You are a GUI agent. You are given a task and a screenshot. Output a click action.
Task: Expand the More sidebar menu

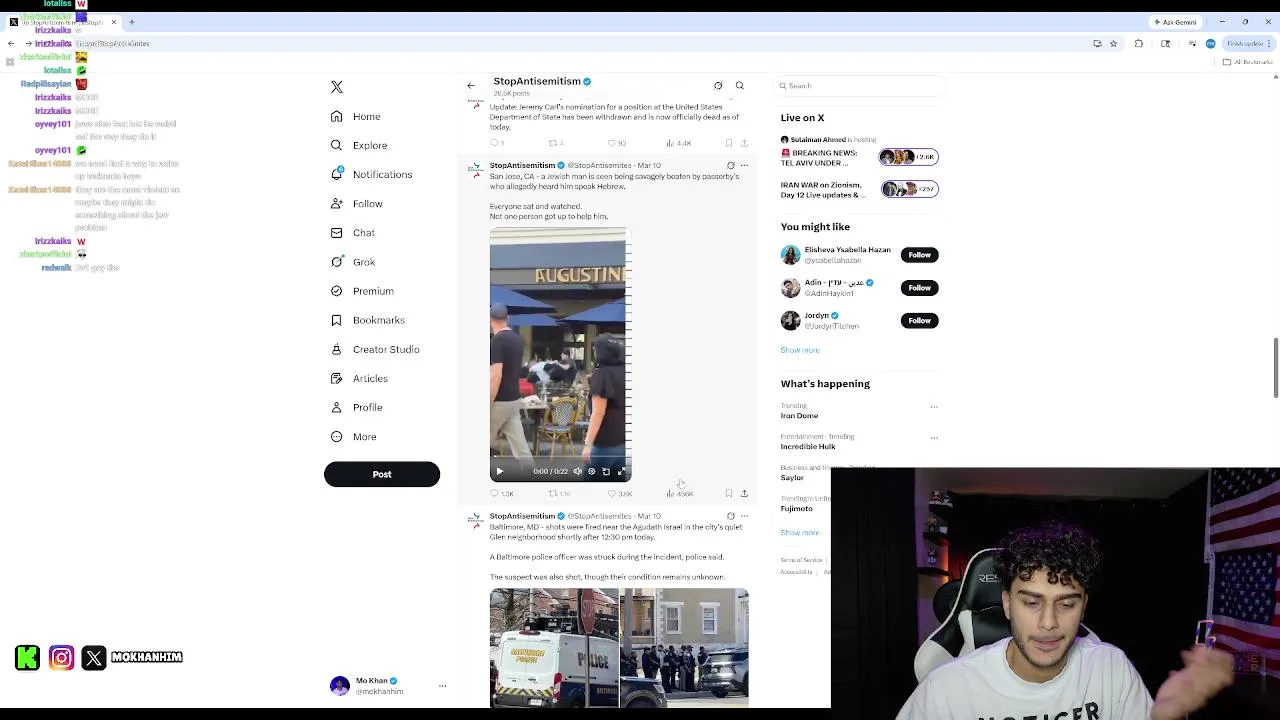coord(353,436)
